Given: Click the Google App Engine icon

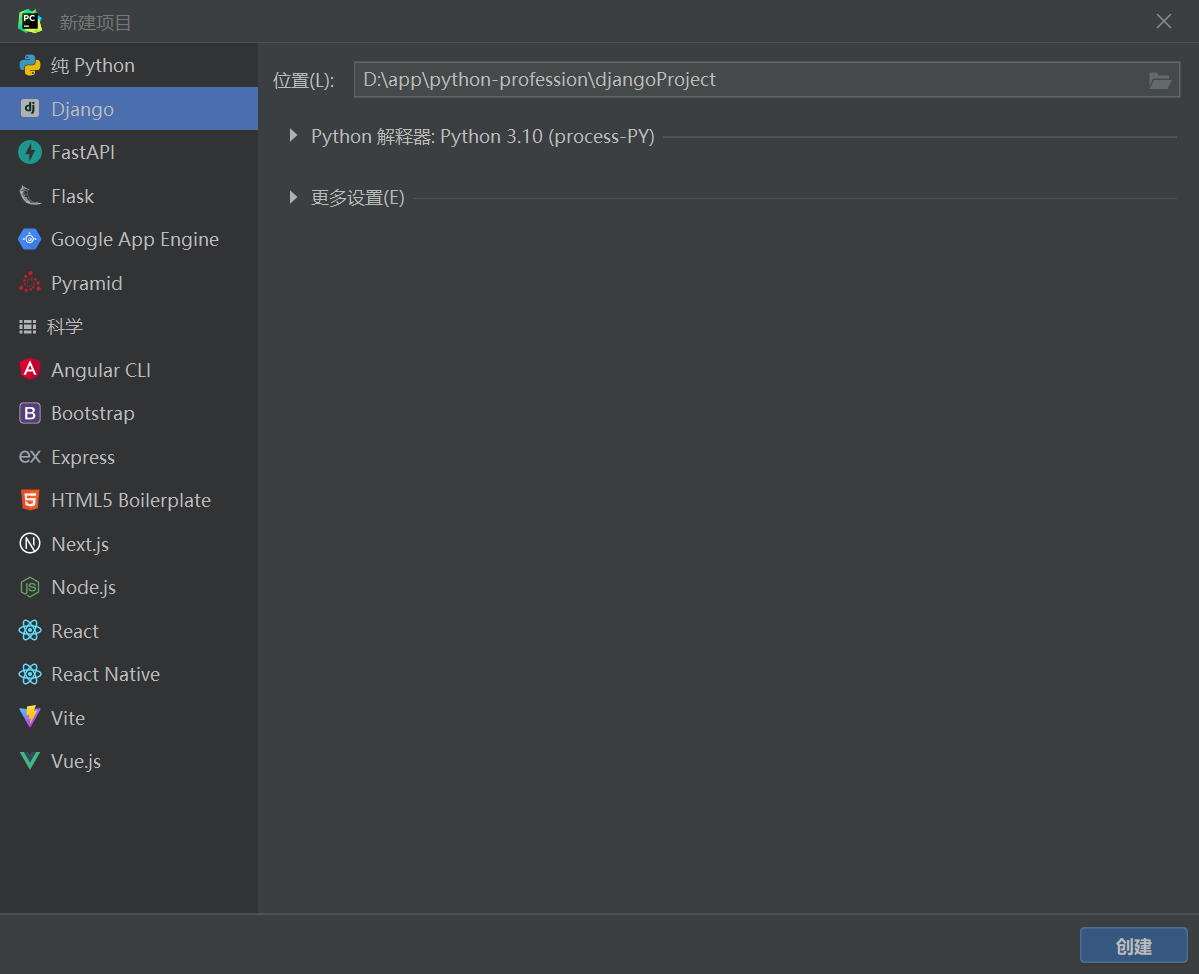Looking at the screenshot, I should (30, 239).
